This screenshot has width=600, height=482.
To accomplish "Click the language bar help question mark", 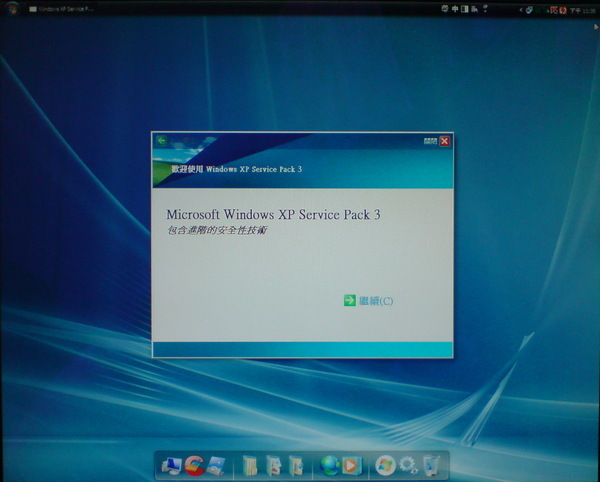I will click(x=485, y=8).
